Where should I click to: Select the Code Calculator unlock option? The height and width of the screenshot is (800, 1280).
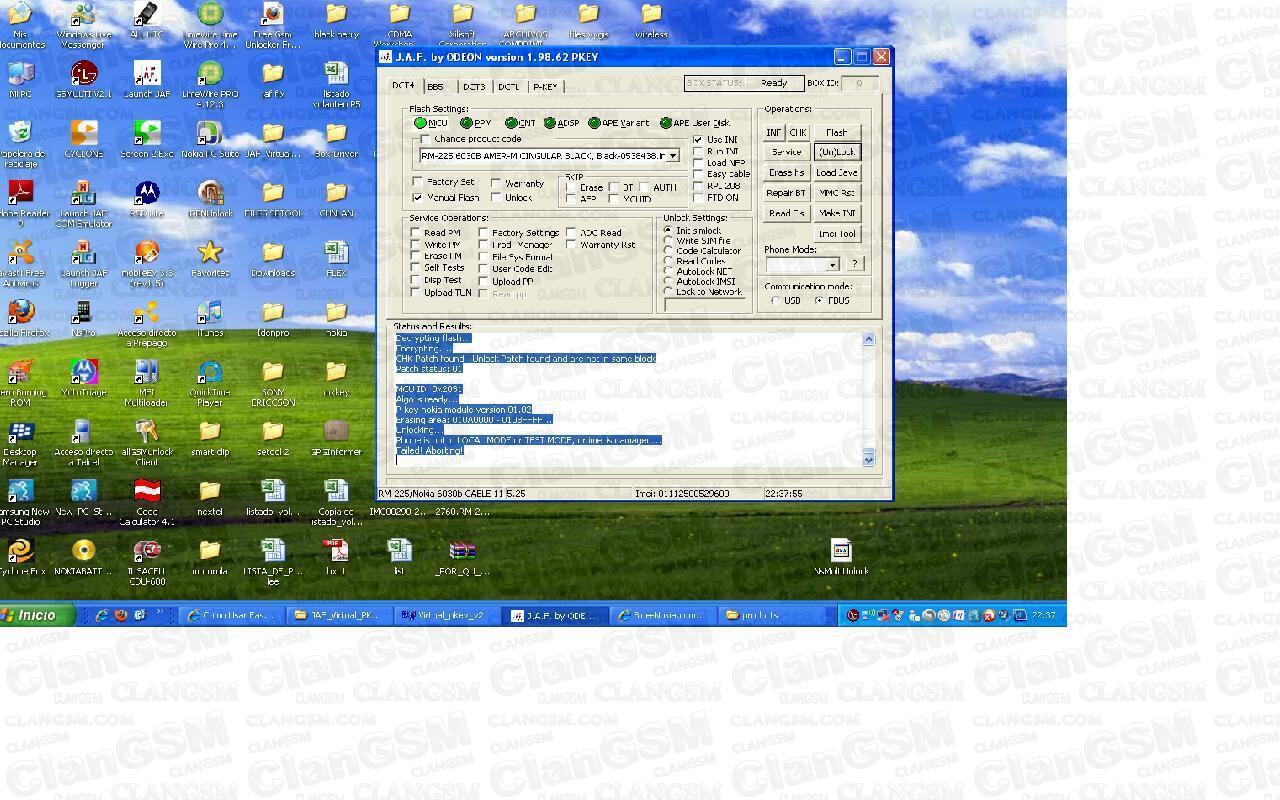[x=669, y=250]
